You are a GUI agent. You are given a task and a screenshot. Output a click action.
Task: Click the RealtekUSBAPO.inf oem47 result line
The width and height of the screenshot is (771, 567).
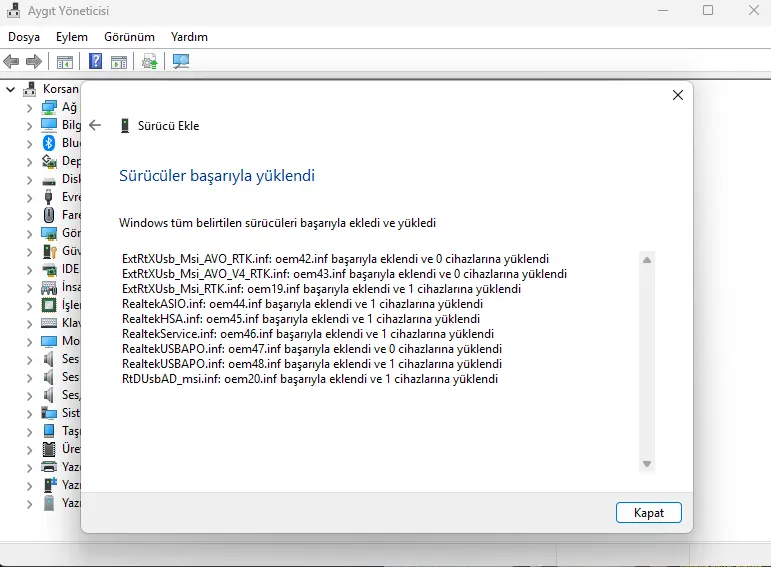(x=312, y=349)
